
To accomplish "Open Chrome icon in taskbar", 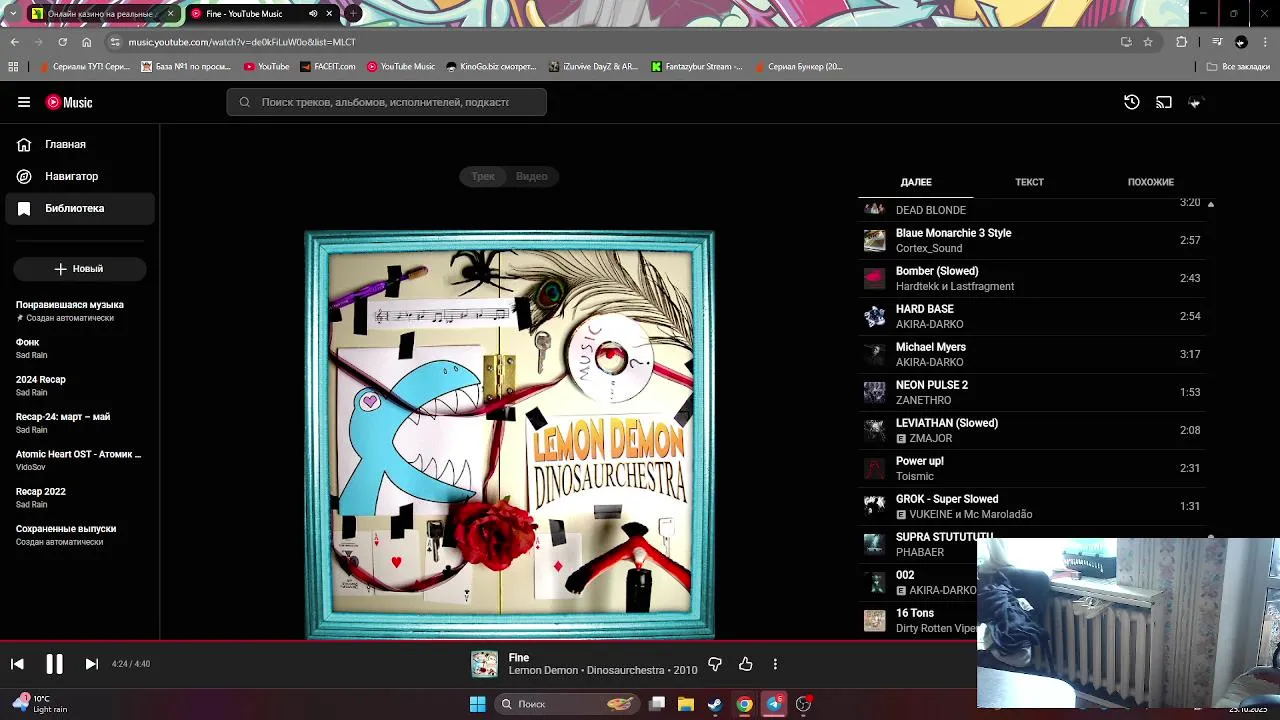I will (744, 704).
